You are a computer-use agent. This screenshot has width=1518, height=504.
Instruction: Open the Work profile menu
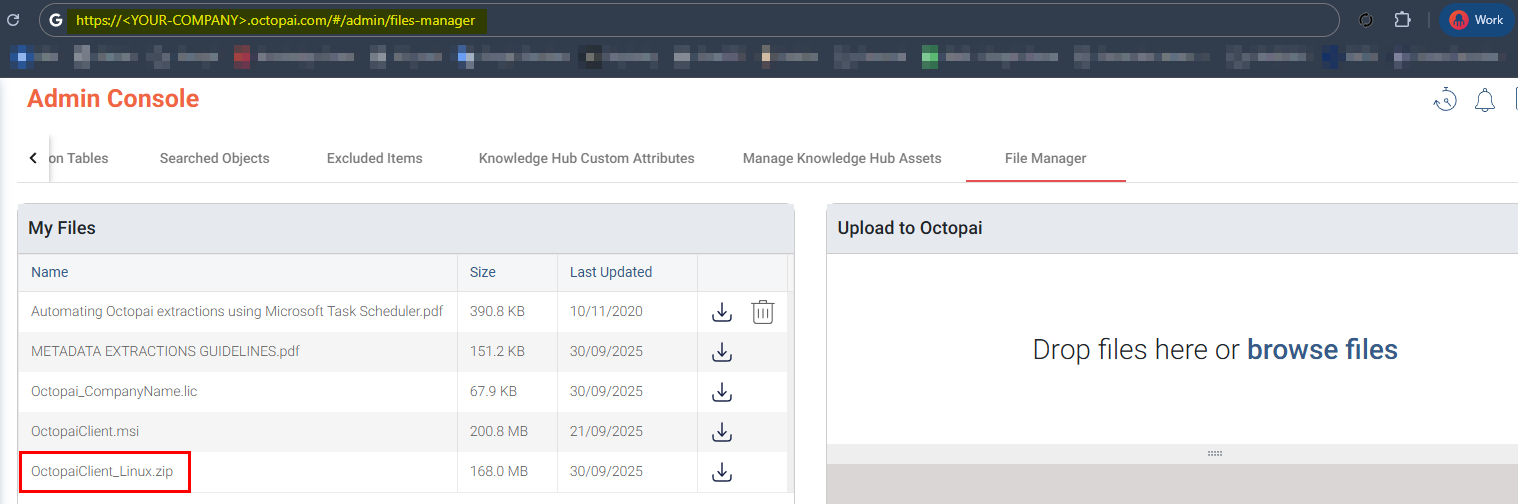click(1476, 20)
